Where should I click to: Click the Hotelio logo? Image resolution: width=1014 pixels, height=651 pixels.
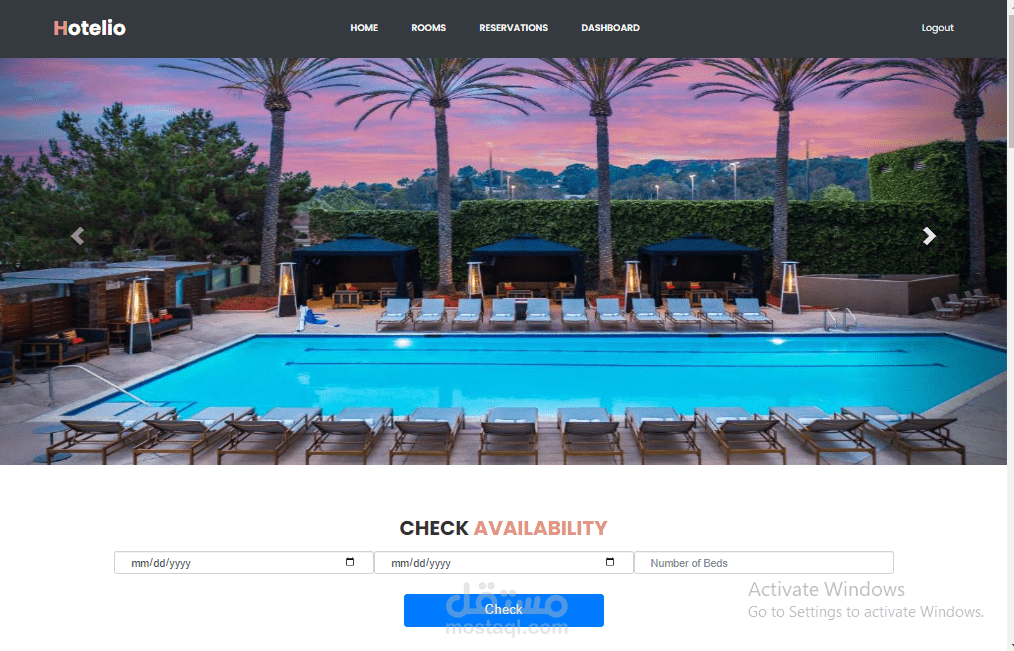89,28
